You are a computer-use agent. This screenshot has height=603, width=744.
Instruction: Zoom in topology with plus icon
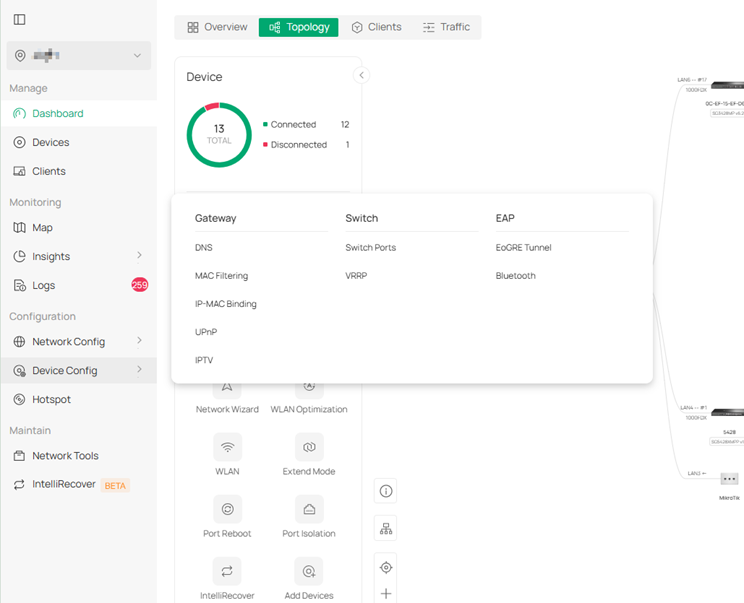coord(386,594)
